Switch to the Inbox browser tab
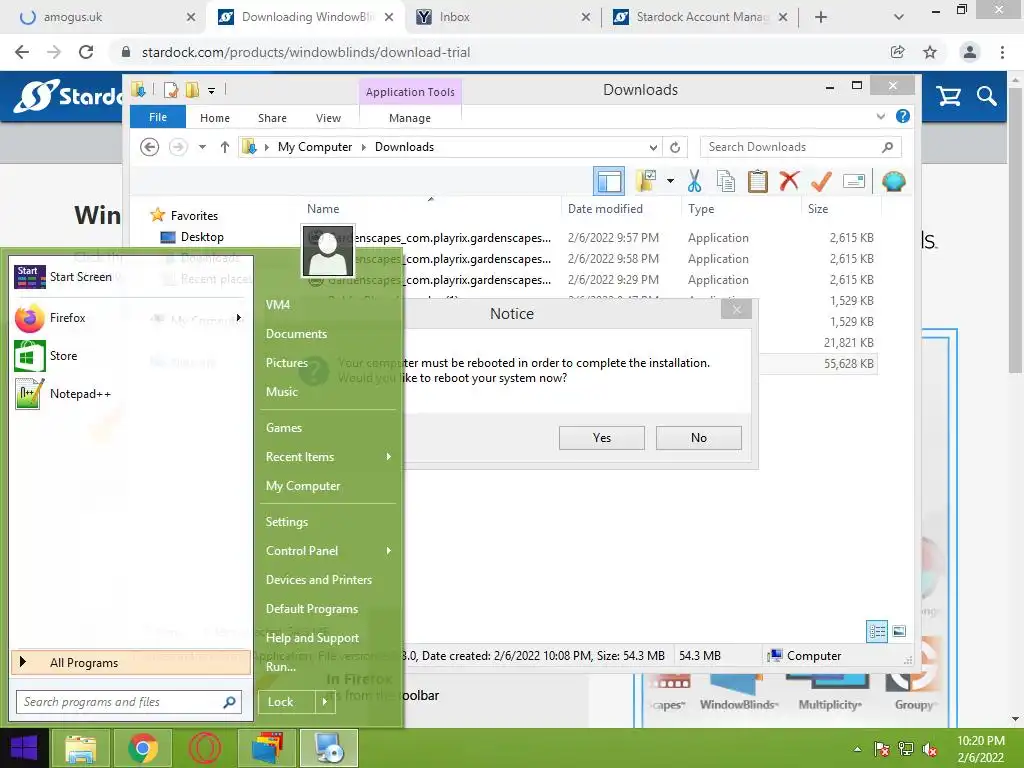 501,17
